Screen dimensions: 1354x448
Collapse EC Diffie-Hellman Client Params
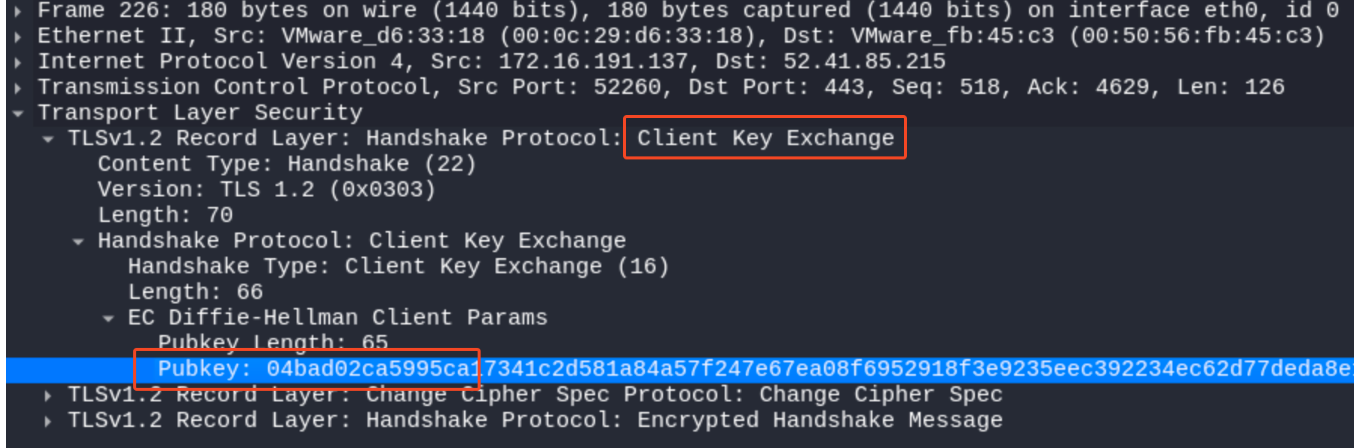[x=109, y=318]
